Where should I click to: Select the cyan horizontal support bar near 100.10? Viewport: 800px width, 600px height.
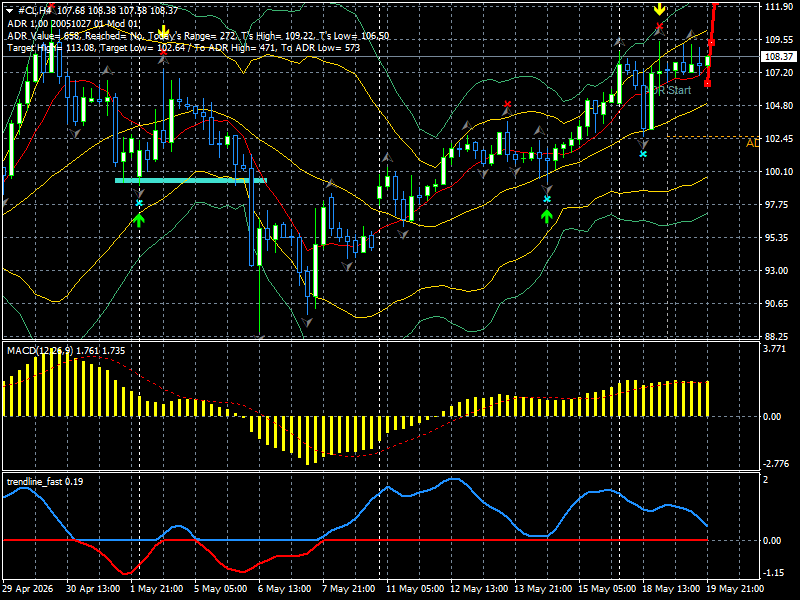click(191, 180)
